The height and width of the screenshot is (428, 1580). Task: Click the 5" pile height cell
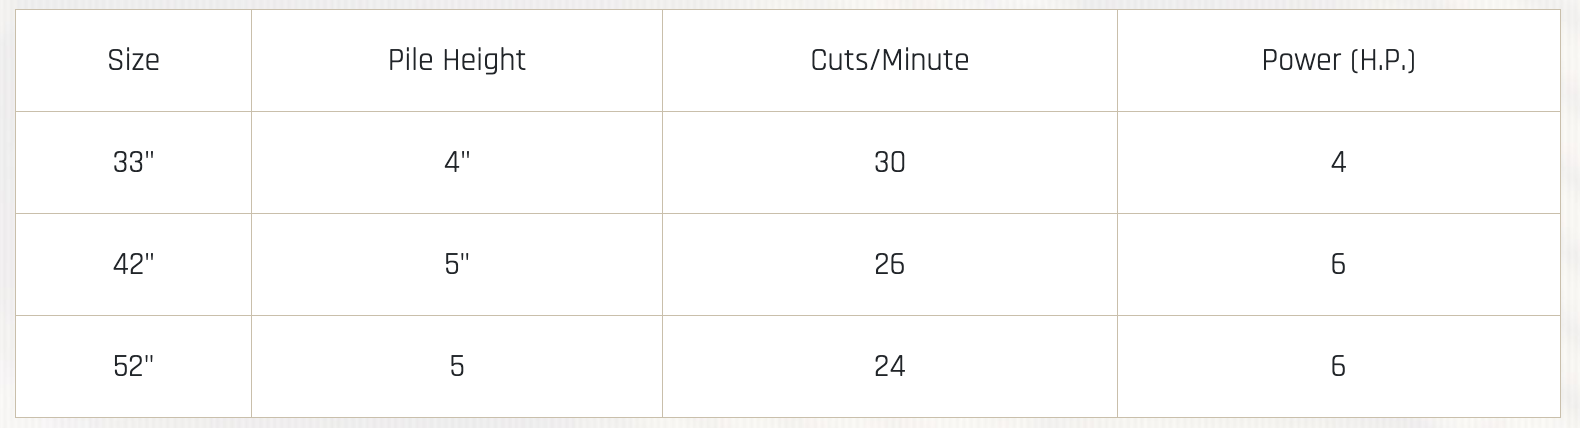pyautogui.click(x=457, y=264)
